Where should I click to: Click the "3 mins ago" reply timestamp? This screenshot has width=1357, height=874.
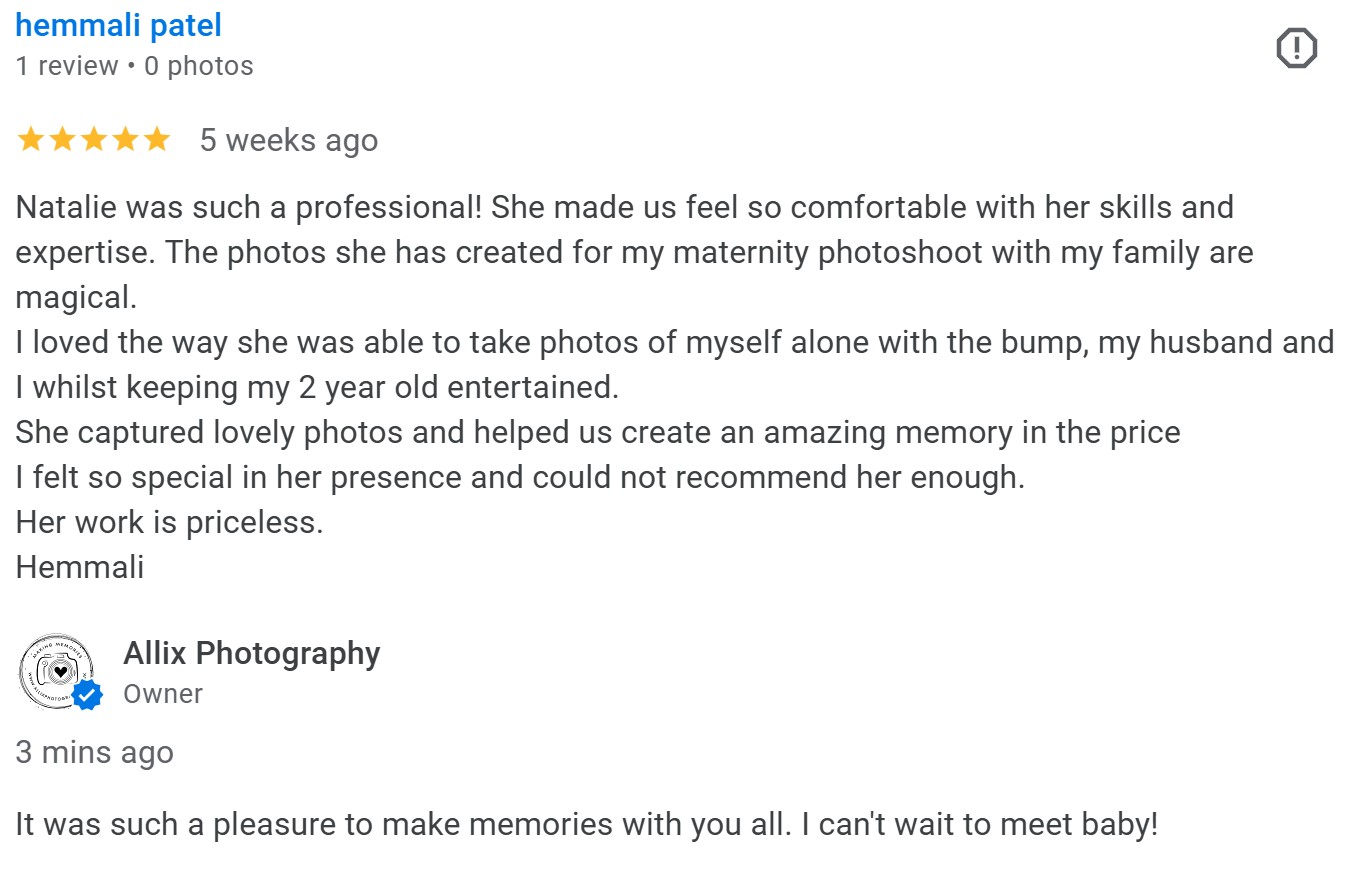(94, 752)
